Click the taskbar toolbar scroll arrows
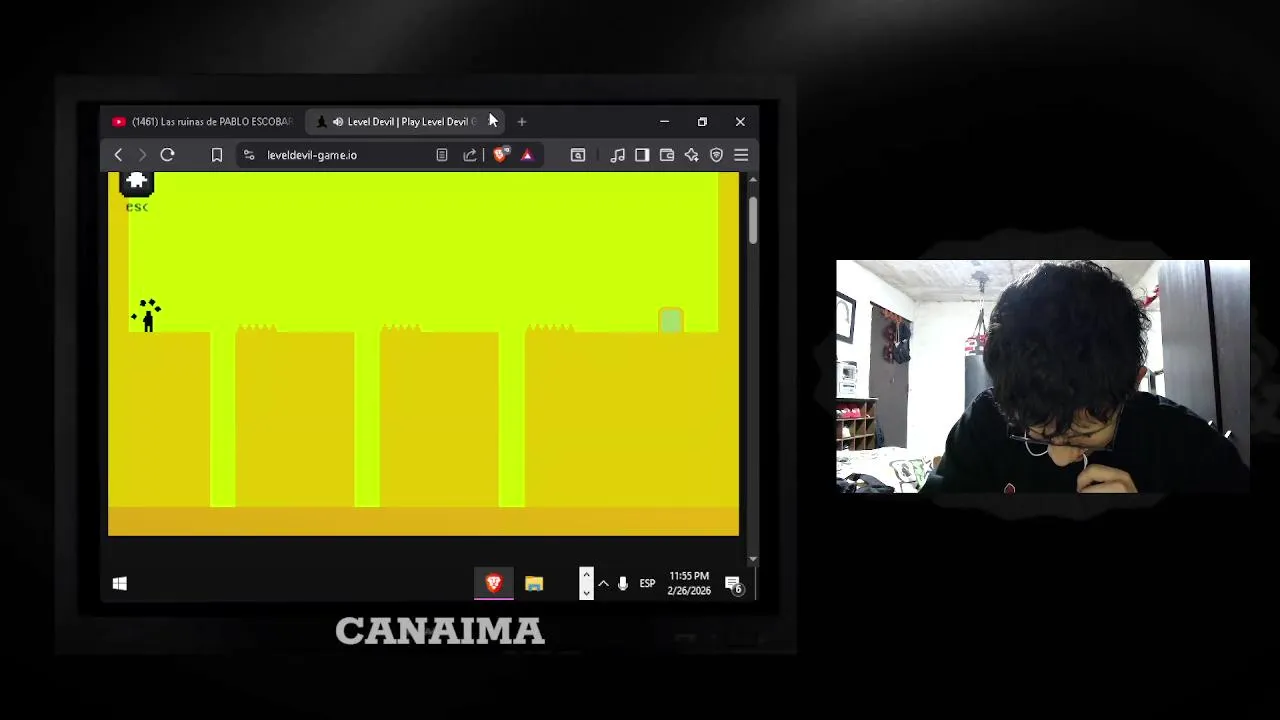 pos(586,583)
